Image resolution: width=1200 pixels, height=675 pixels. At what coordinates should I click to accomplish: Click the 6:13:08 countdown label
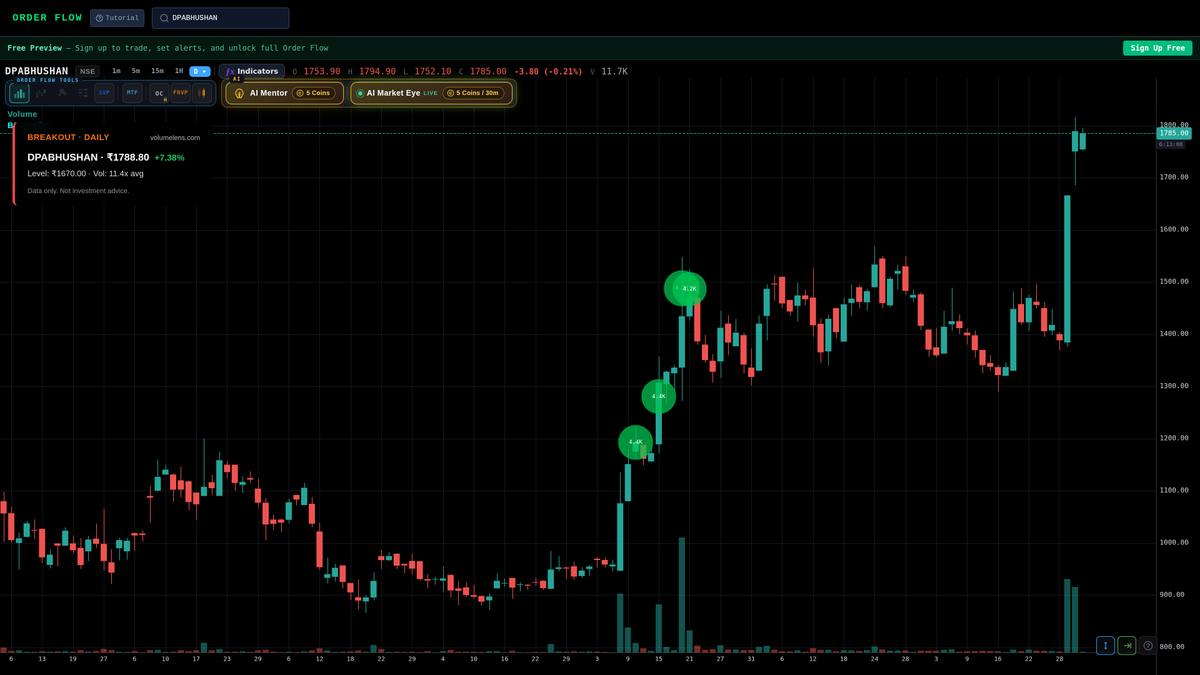tap(1170, 144)
